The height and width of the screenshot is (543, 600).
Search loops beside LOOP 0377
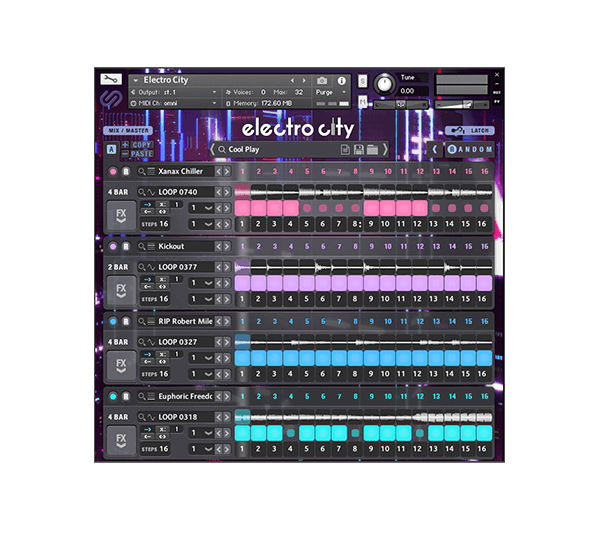(142, 267)
